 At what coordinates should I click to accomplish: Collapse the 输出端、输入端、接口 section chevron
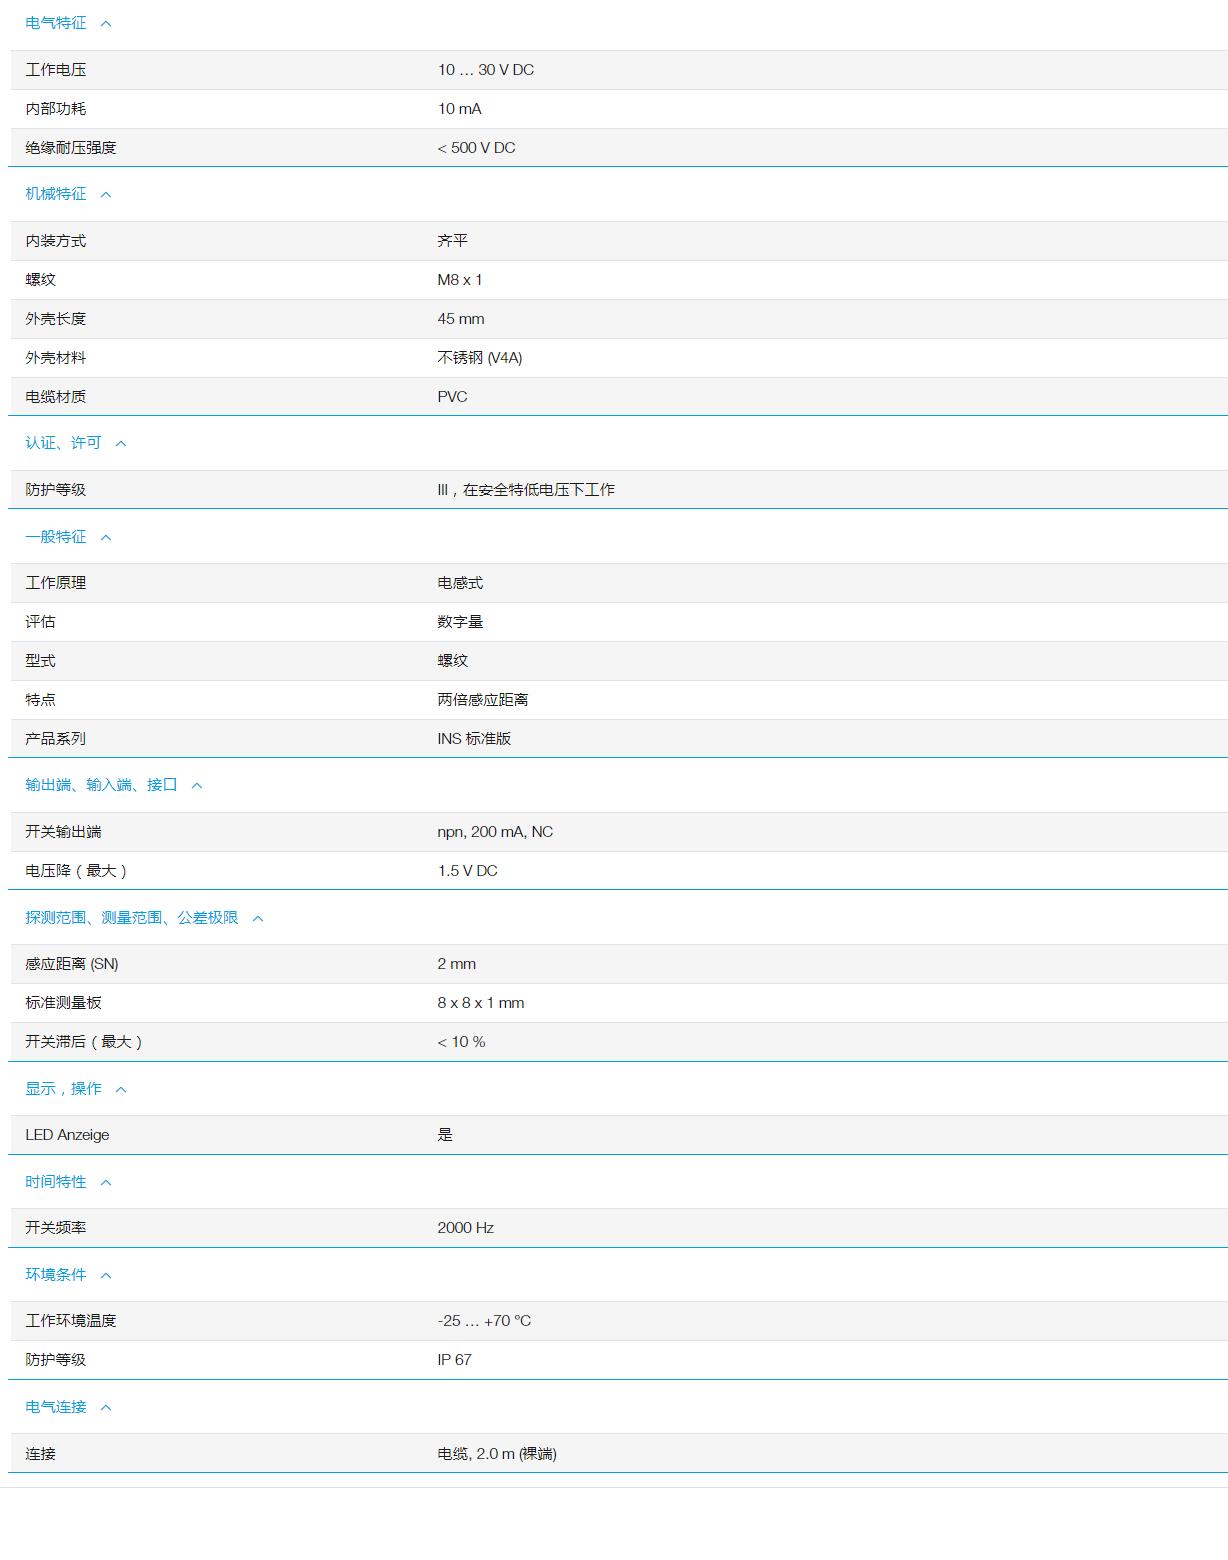click(196, 785)
